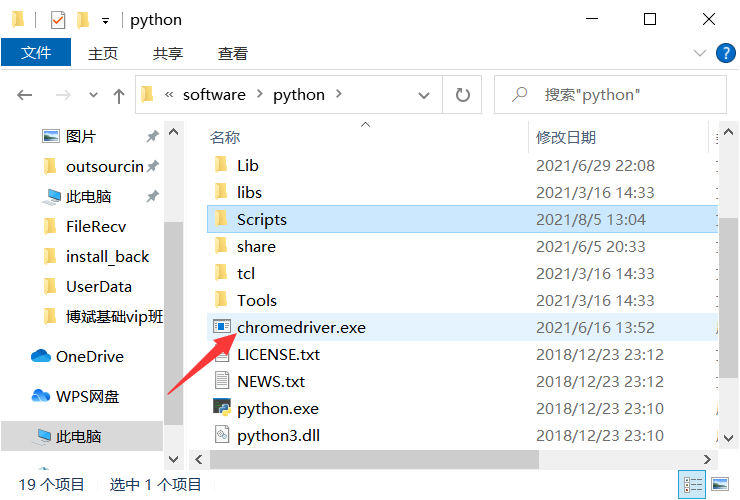Click the 2021/8/5 13:04 date cell
The height and width of the screenshot is (500, 740).
pos(590,220)
